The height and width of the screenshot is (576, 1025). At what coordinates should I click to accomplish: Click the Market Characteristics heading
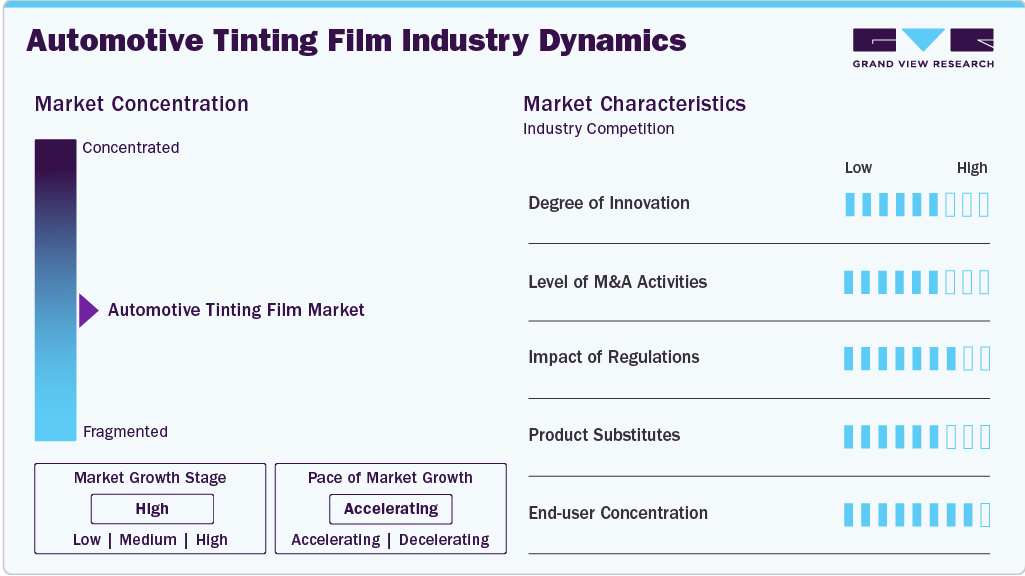point(634,104)
